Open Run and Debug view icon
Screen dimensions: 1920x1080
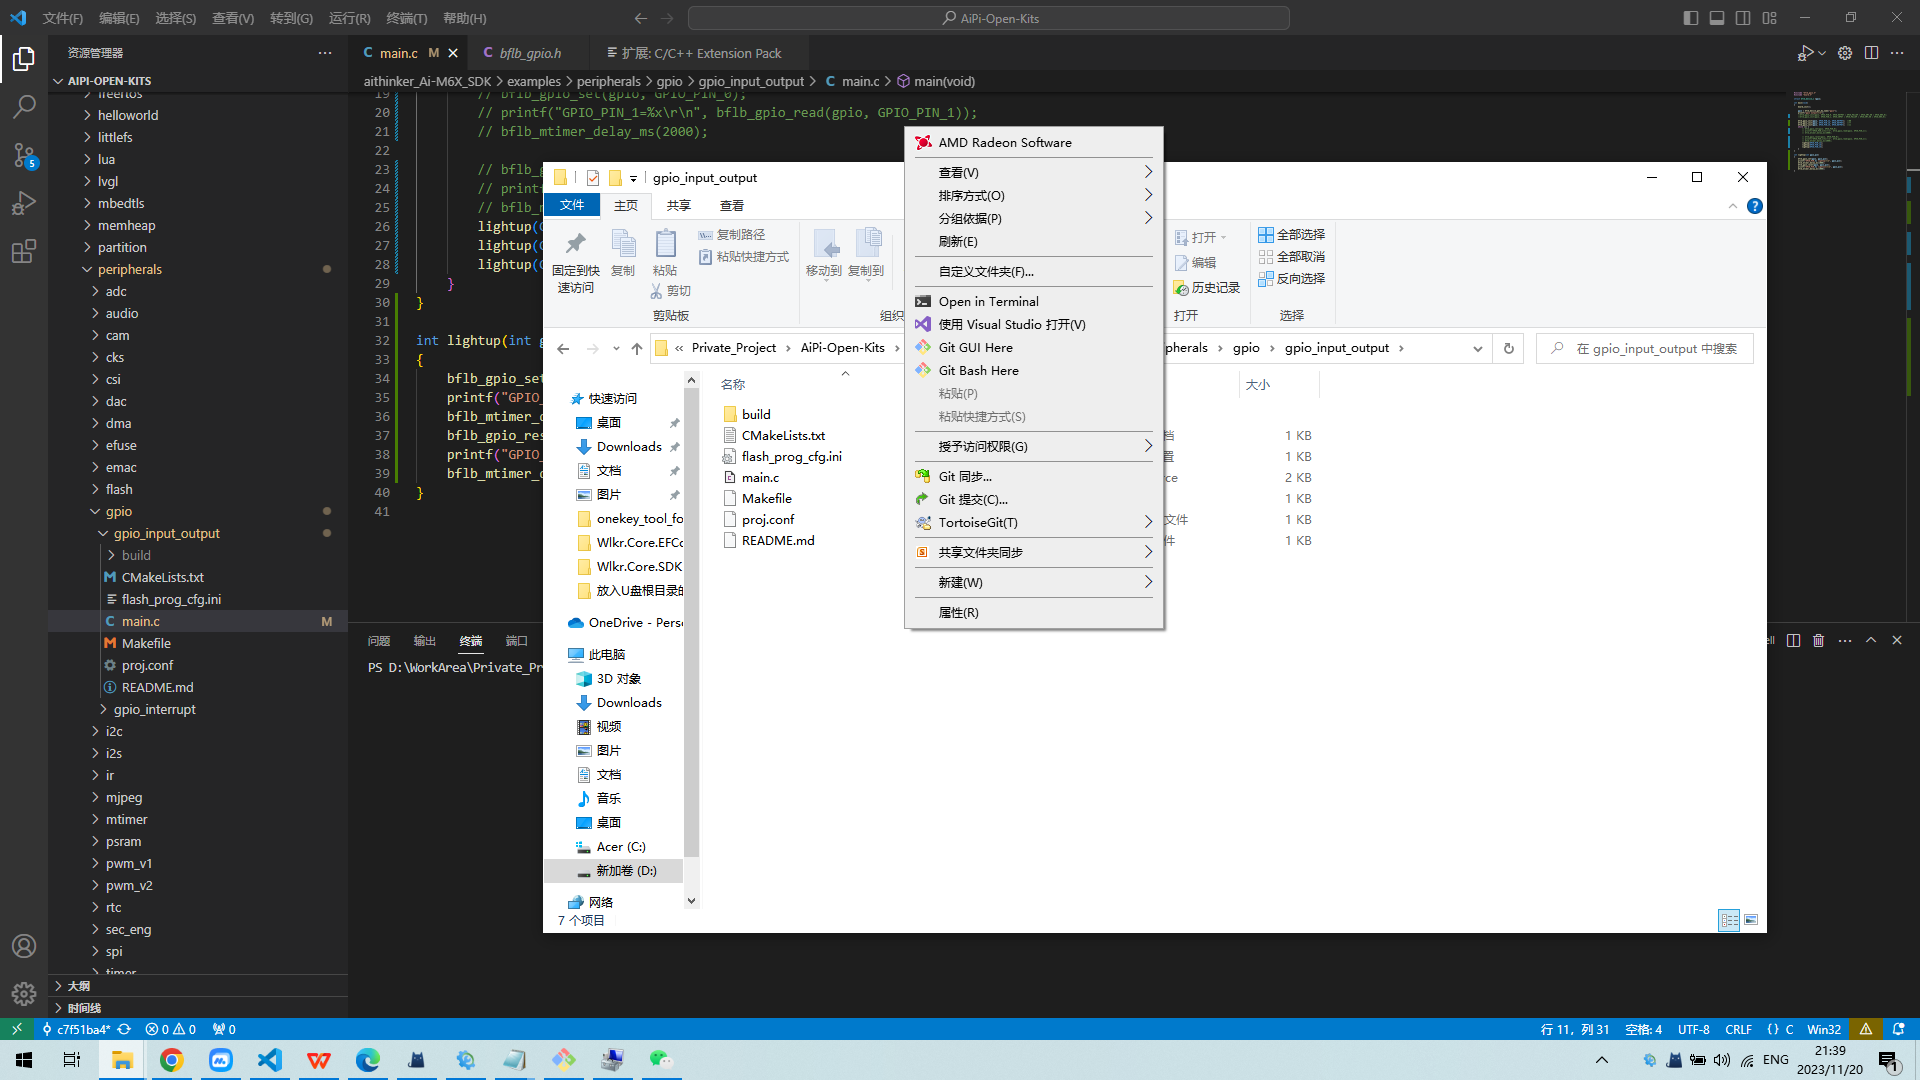pyautogui.click(x=24, y=203)
